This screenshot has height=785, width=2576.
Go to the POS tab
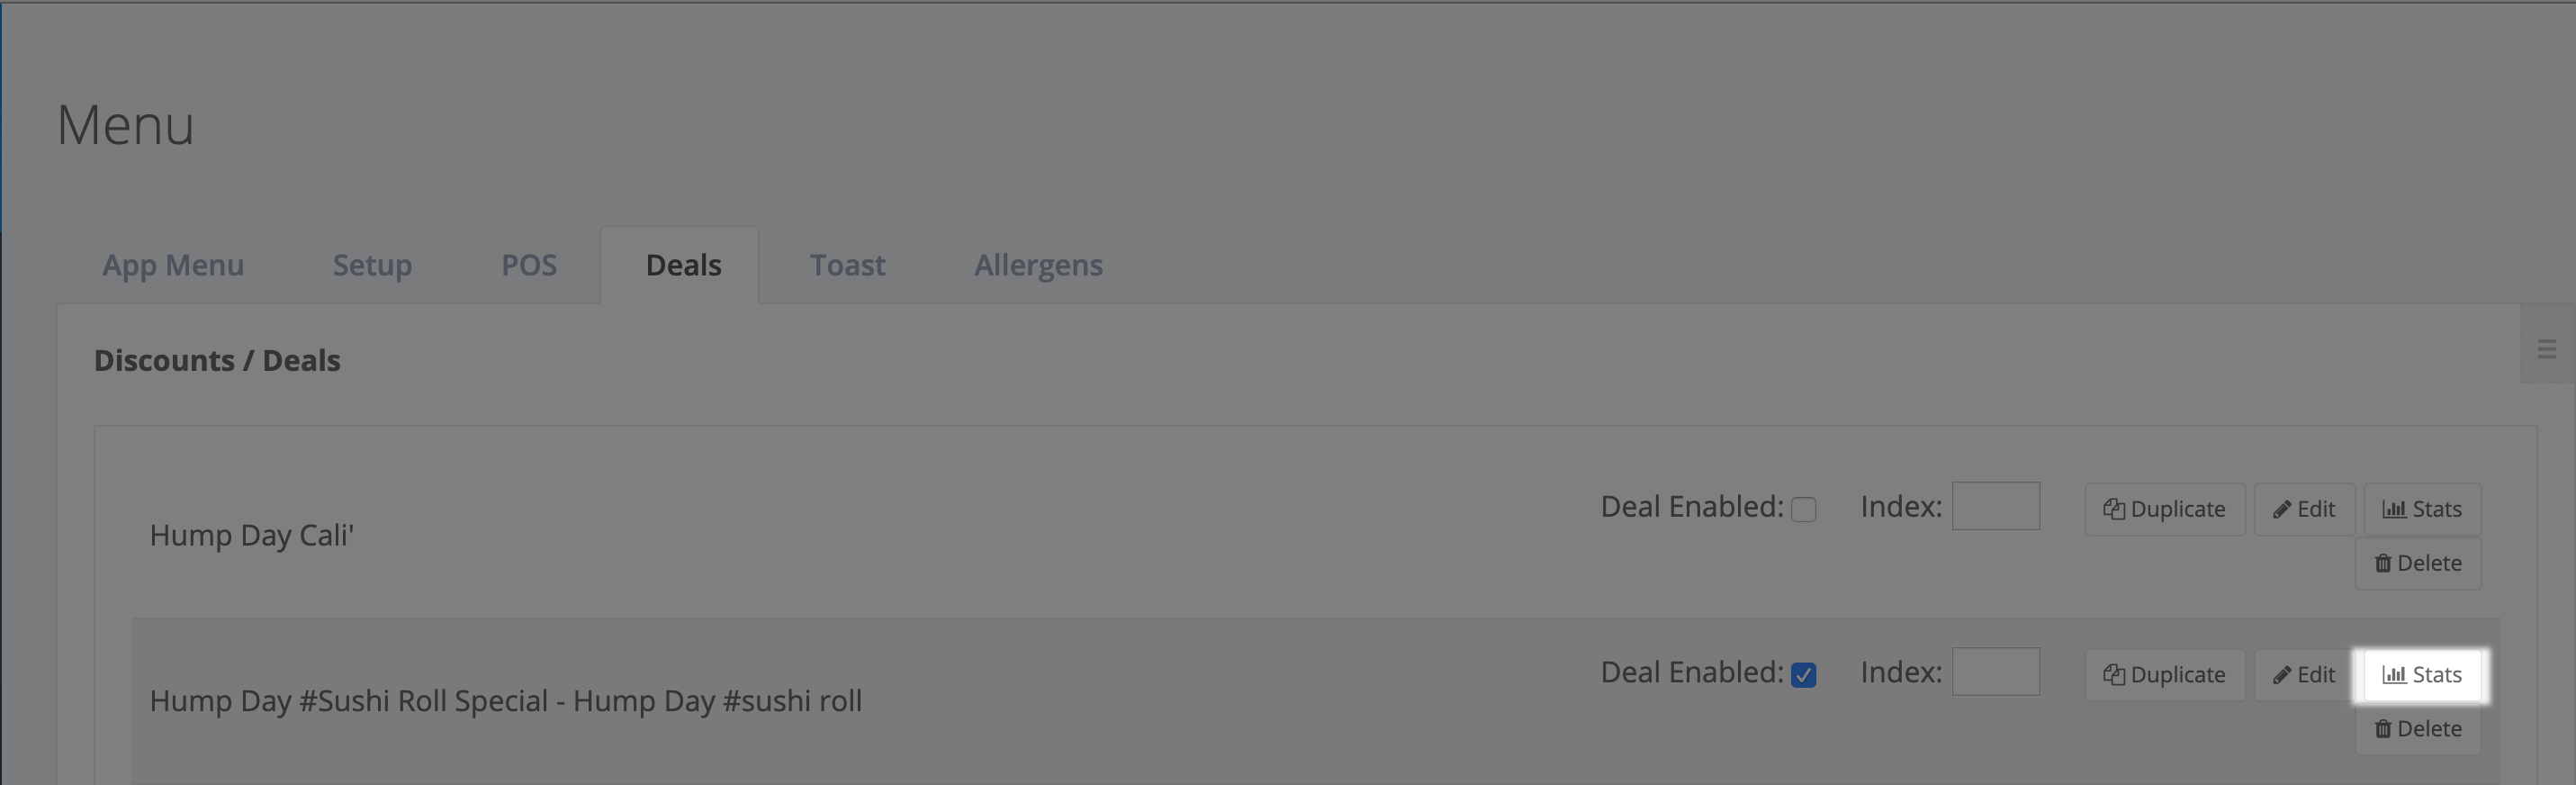528,265
